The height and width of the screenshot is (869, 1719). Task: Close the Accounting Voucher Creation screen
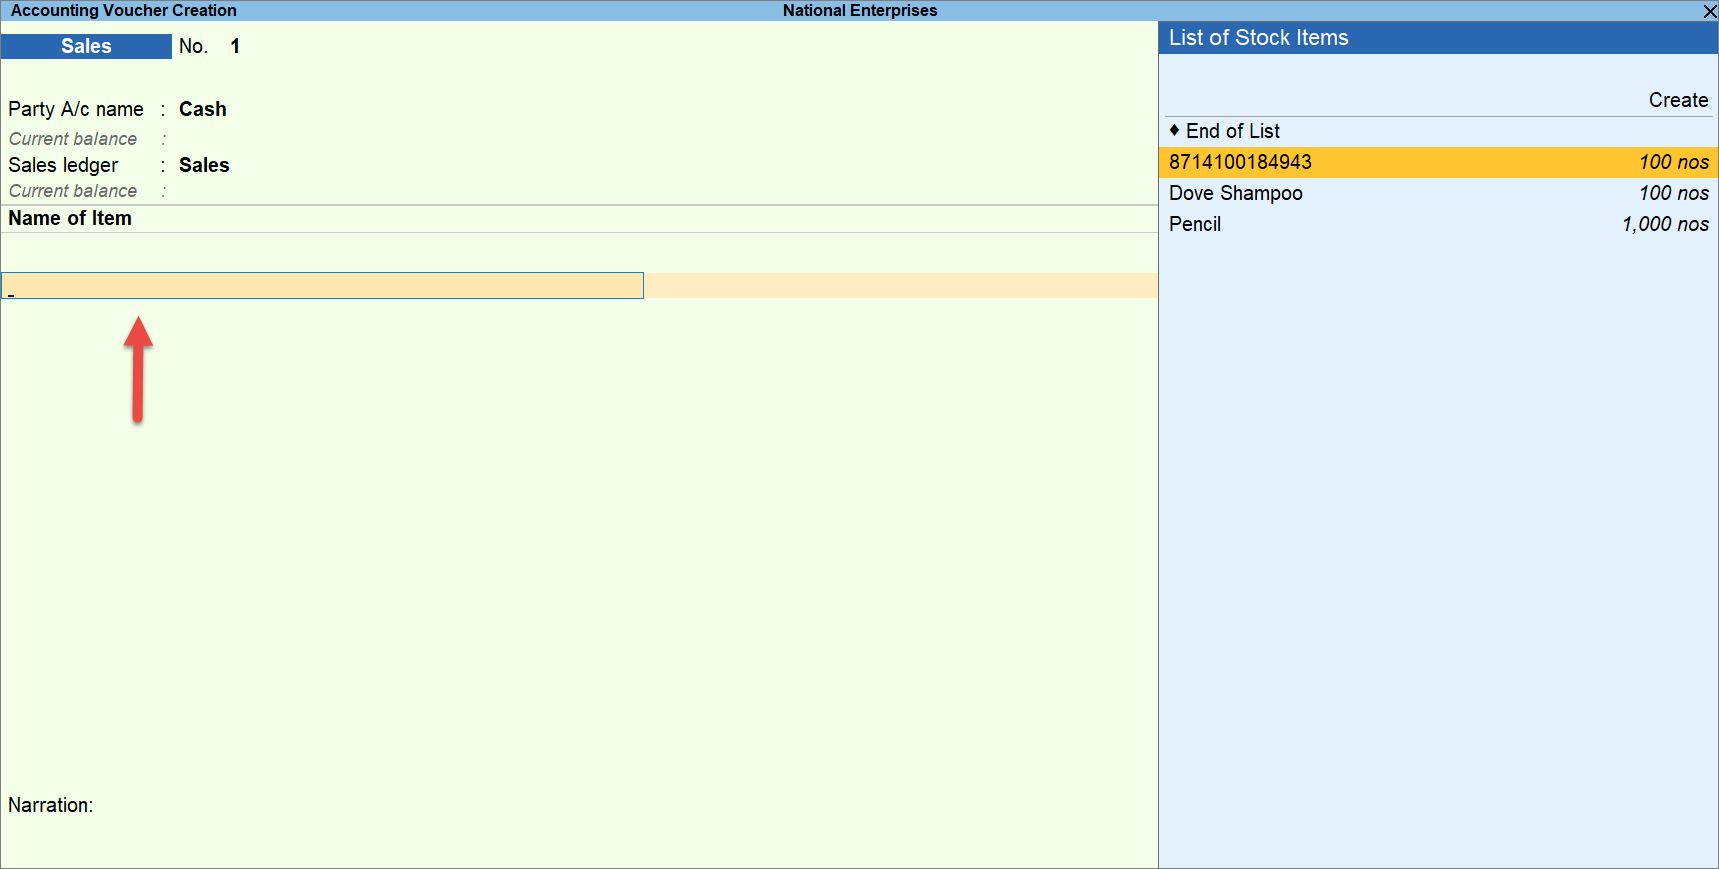(1709, 11)
